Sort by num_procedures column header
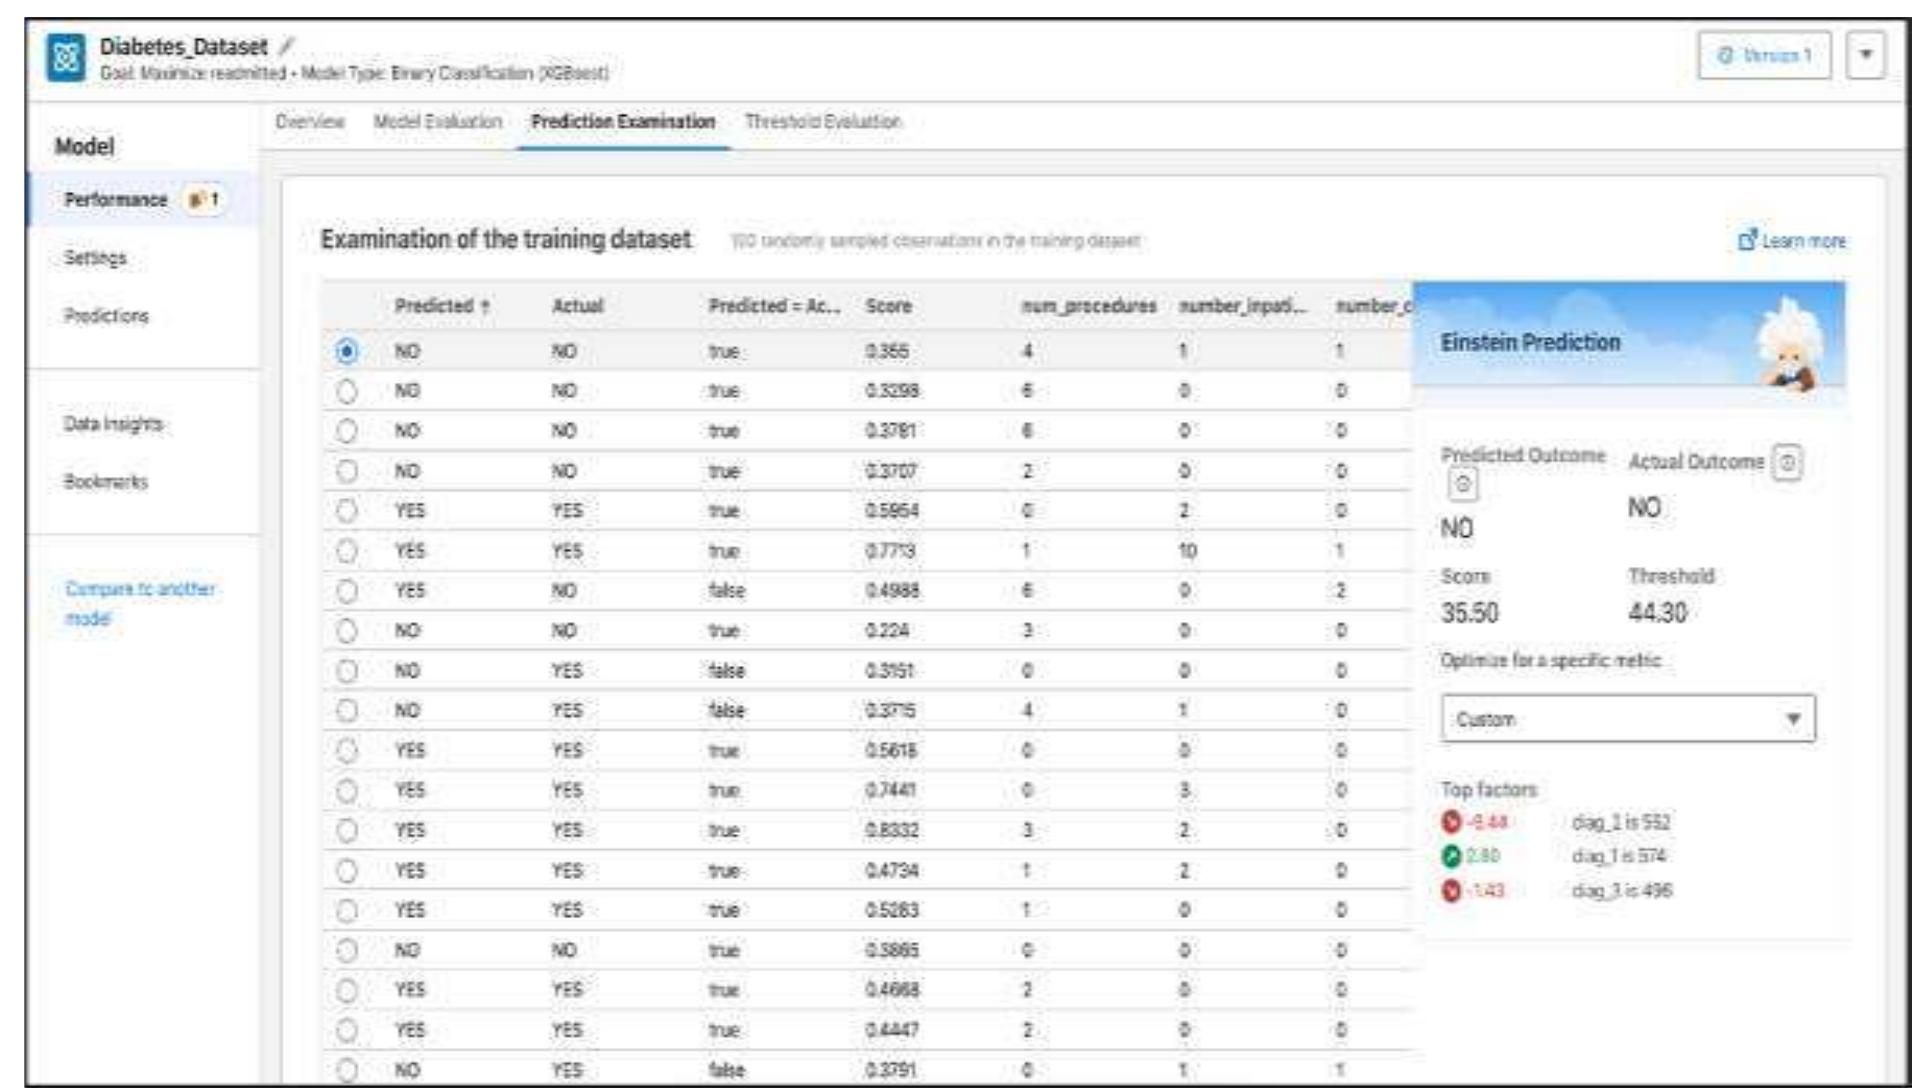This screenshot has height=1088, width=1921. coord(1088,306)
